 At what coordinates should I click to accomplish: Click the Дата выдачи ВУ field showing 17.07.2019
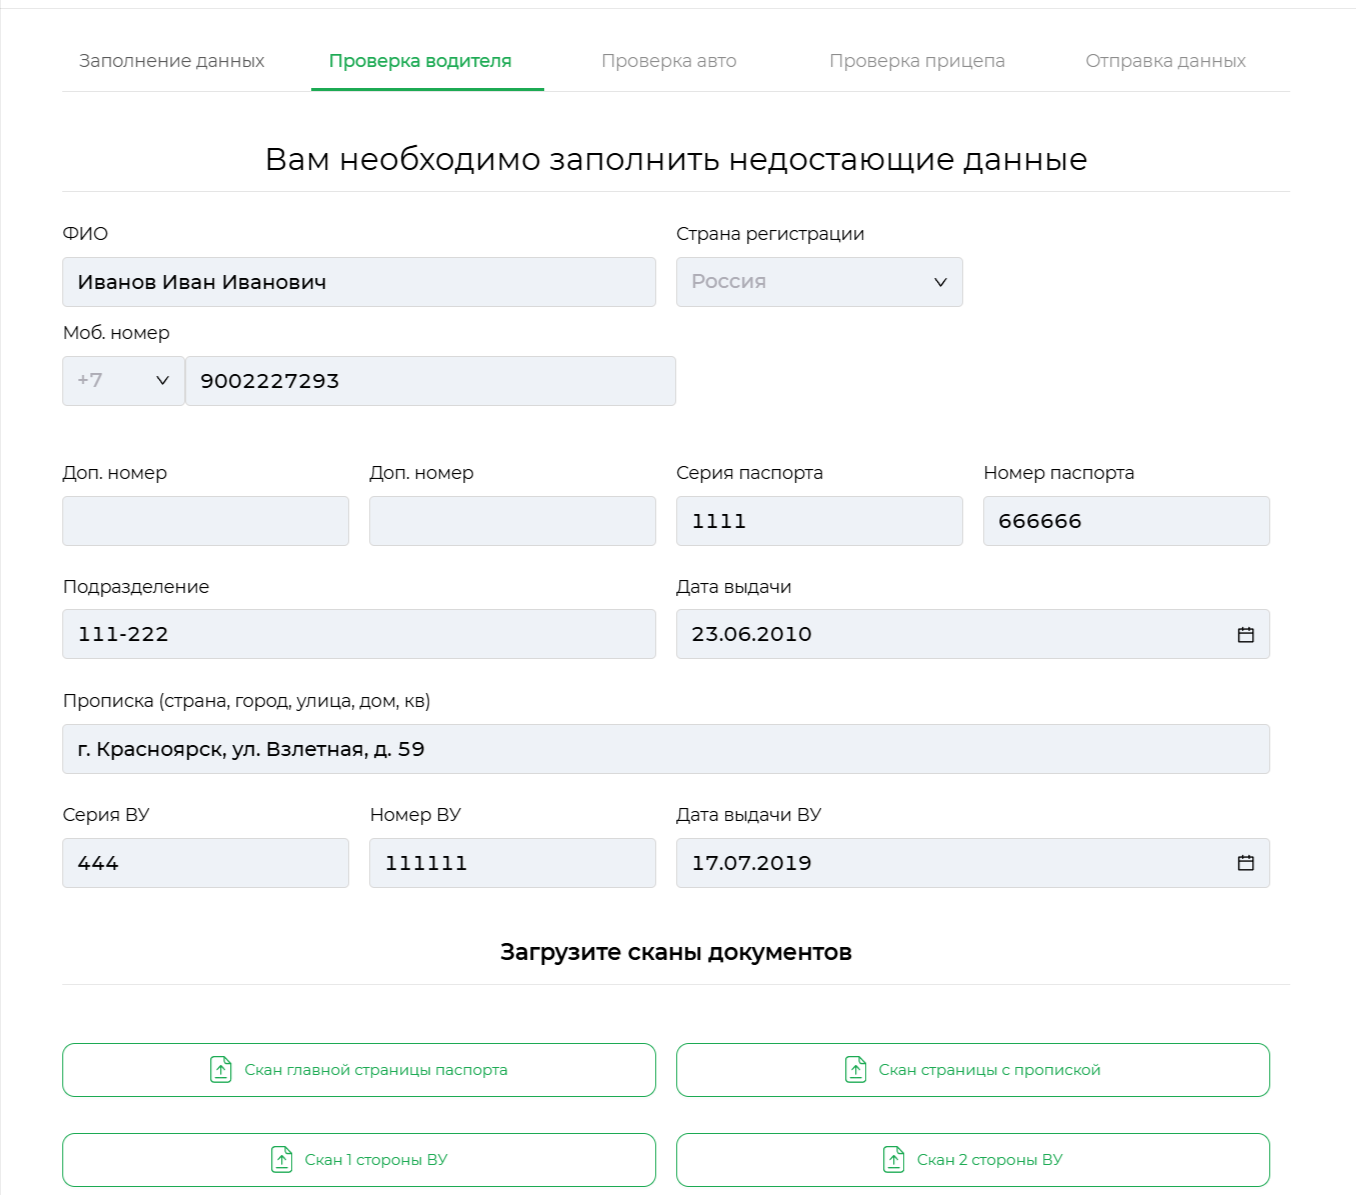click(973, 863)
